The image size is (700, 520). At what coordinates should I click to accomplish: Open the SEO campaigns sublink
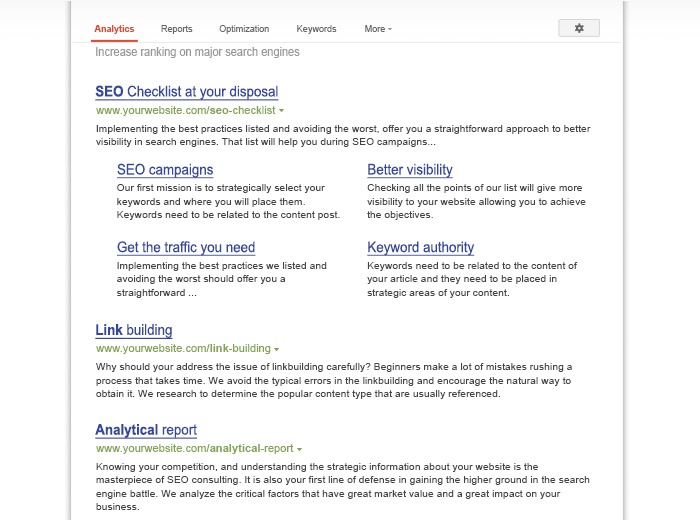[165, 170]
